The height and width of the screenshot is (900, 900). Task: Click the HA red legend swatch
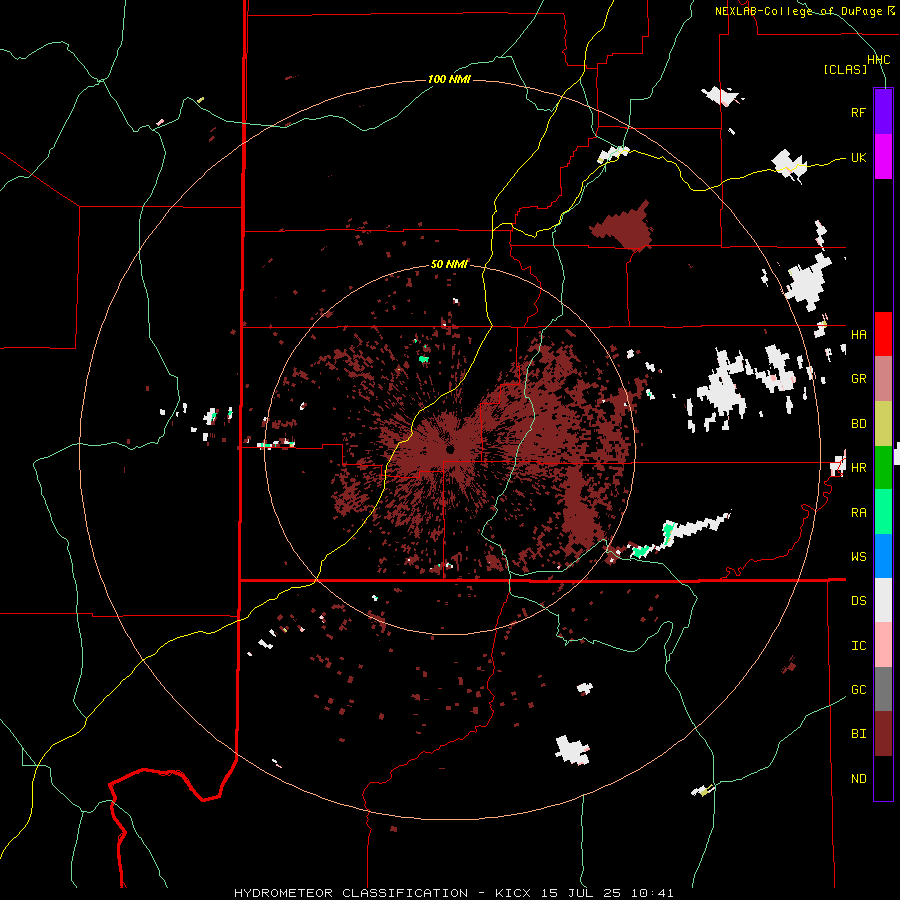click(883, 334)
